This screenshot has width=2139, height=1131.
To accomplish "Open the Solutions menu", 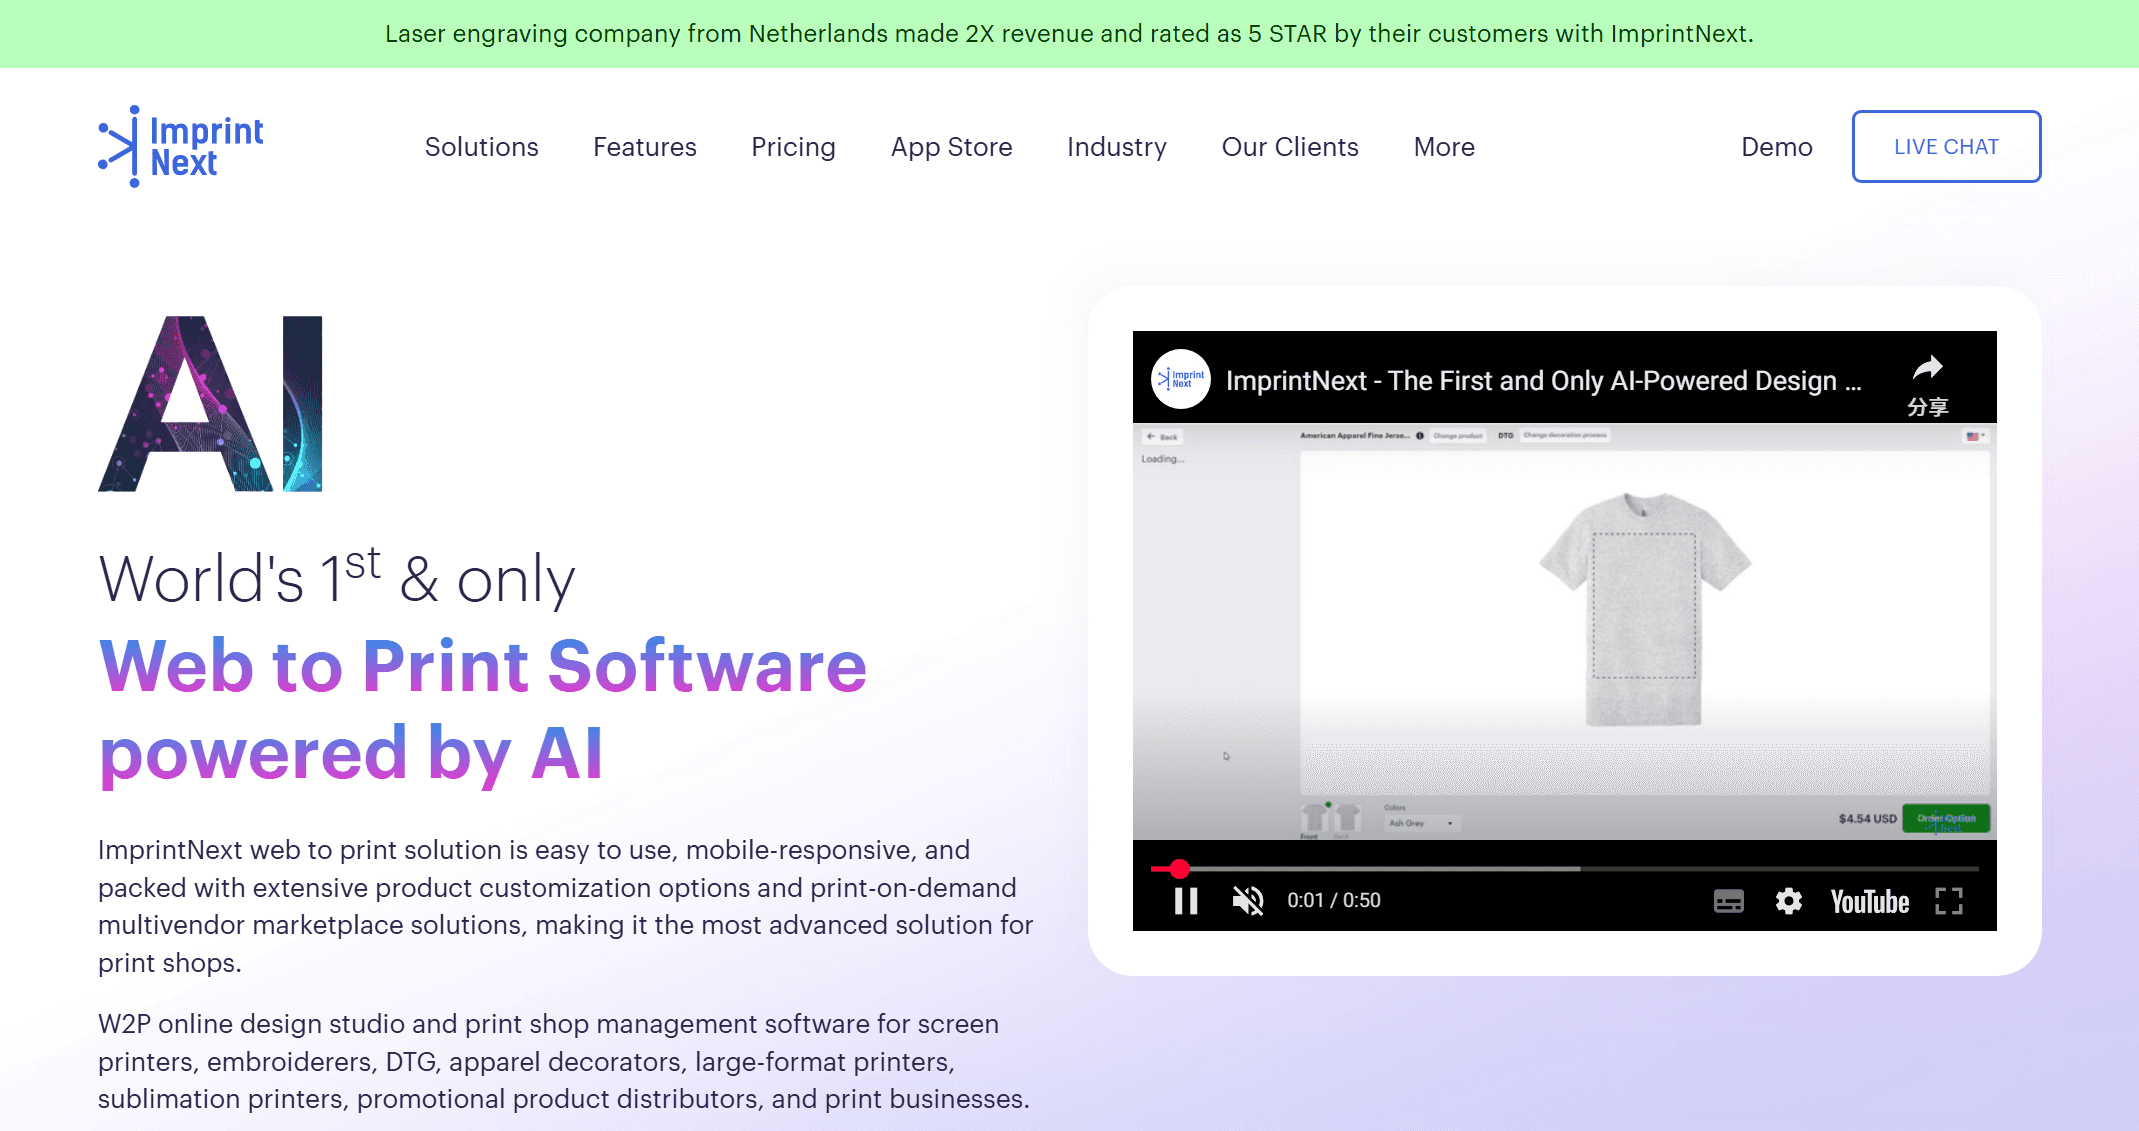I will [481, 147].
